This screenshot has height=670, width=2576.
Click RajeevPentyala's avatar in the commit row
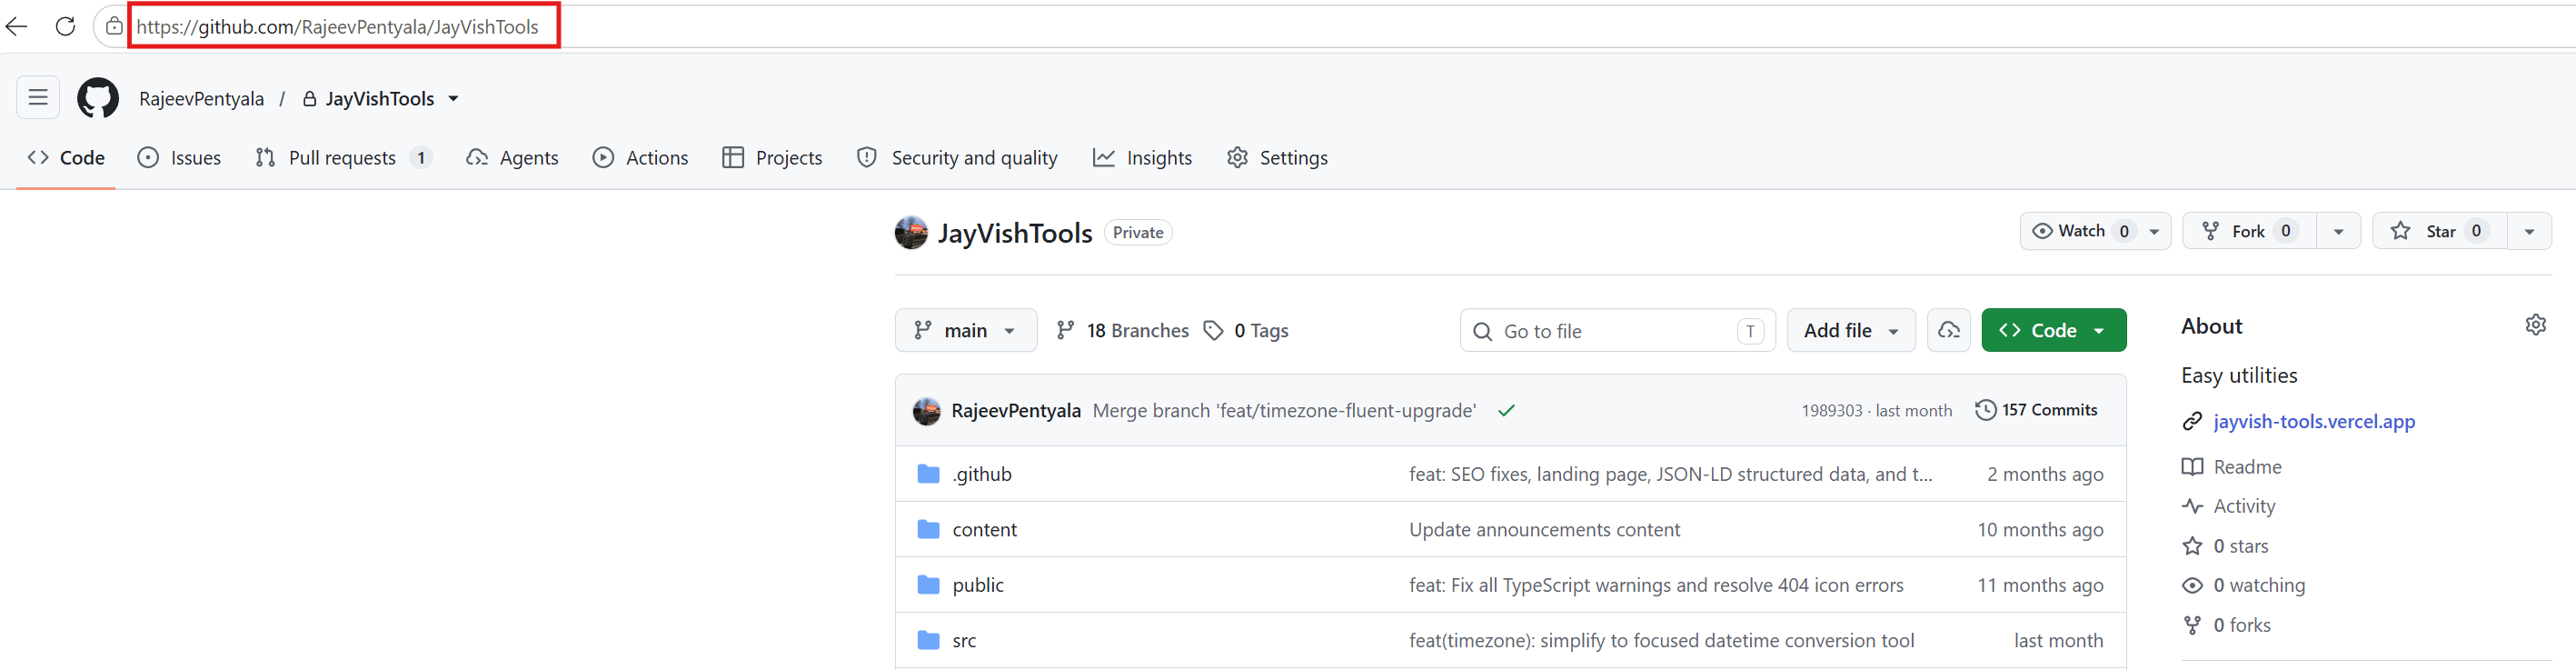coord(926,411)
